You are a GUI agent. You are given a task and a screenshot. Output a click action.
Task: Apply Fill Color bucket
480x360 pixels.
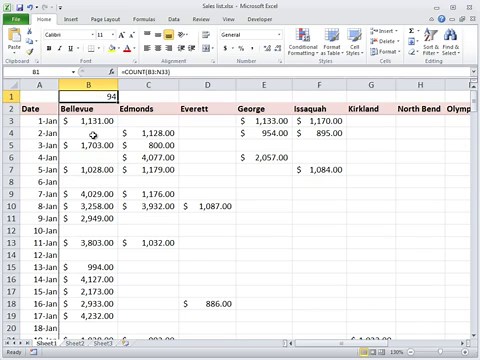click(x=112, y=48)
